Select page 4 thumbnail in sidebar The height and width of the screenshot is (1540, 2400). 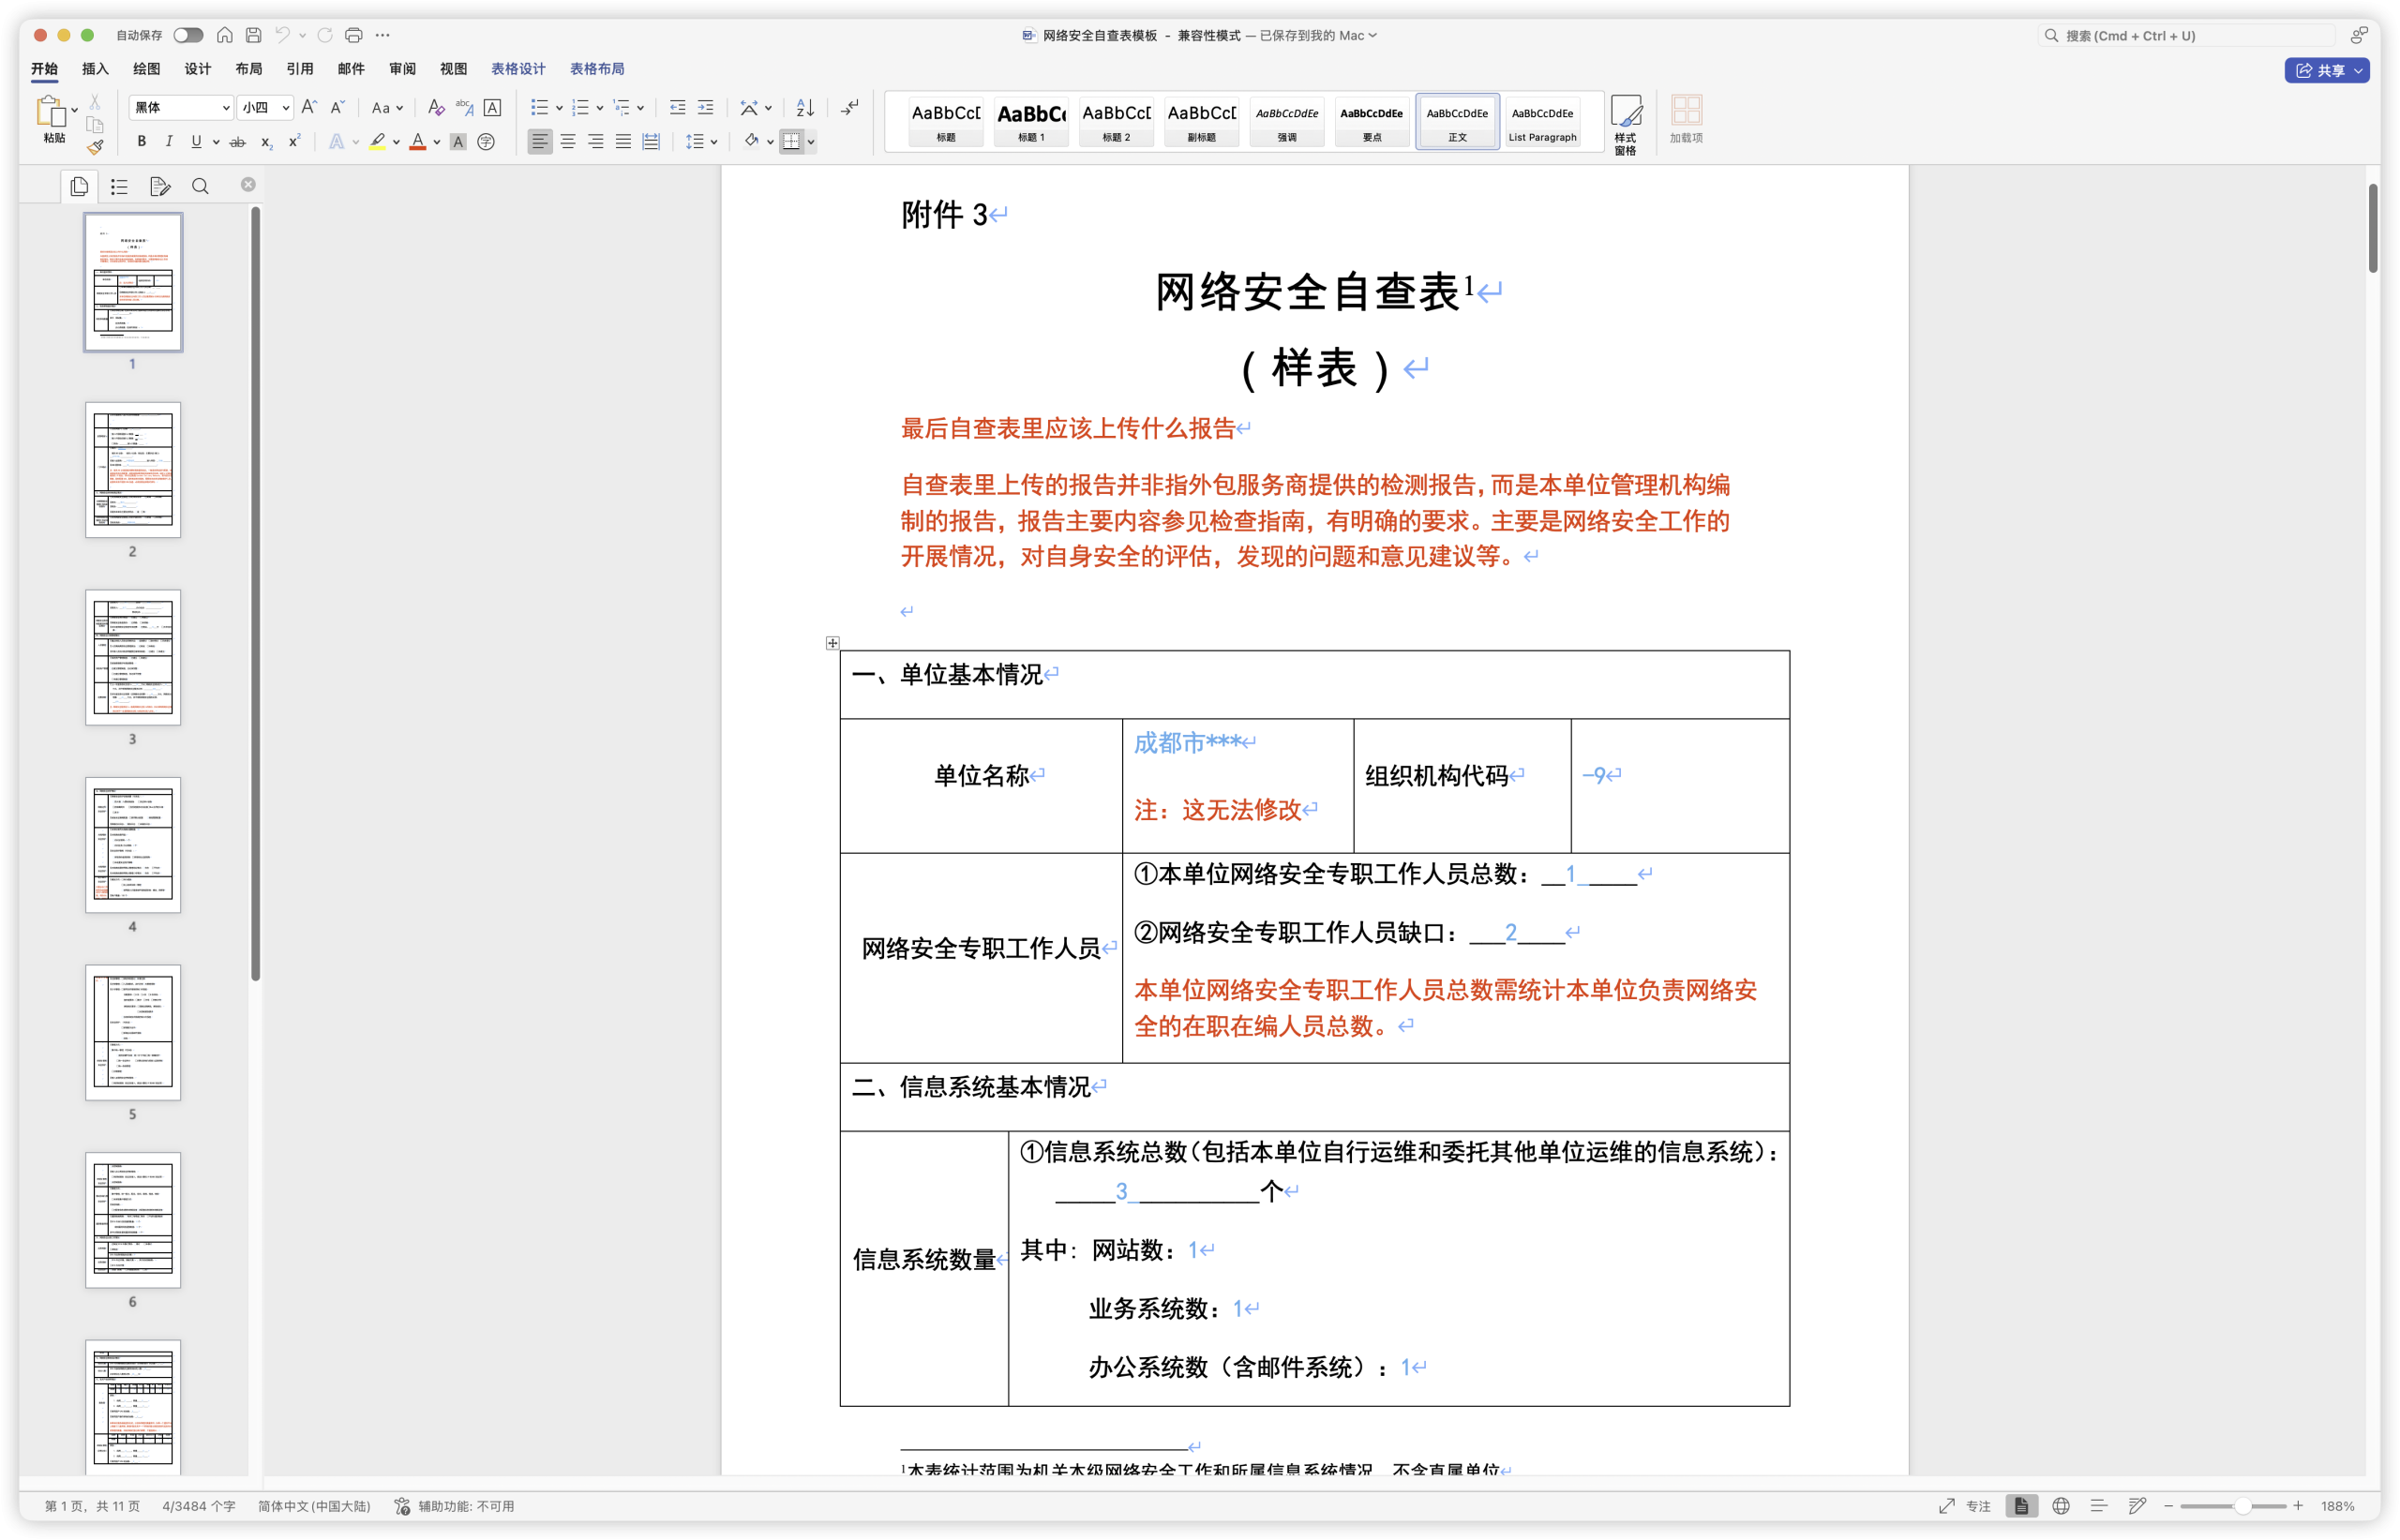coord(133,845)
